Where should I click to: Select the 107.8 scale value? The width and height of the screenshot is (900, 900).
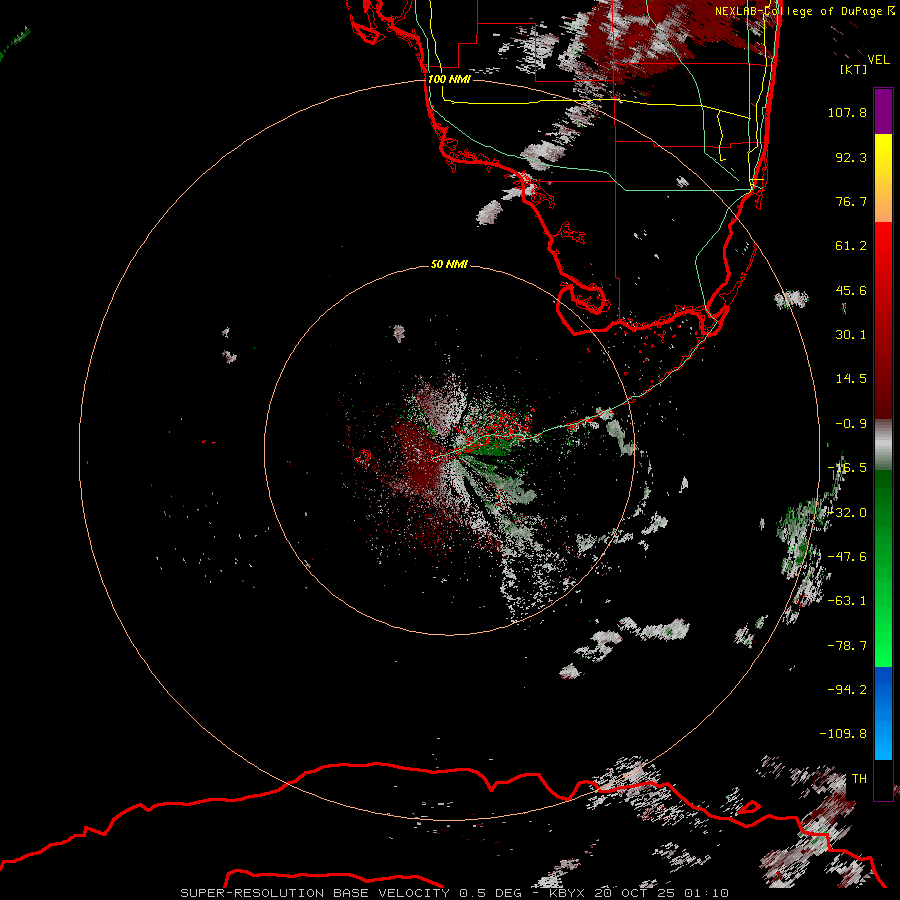coord(847,112)
